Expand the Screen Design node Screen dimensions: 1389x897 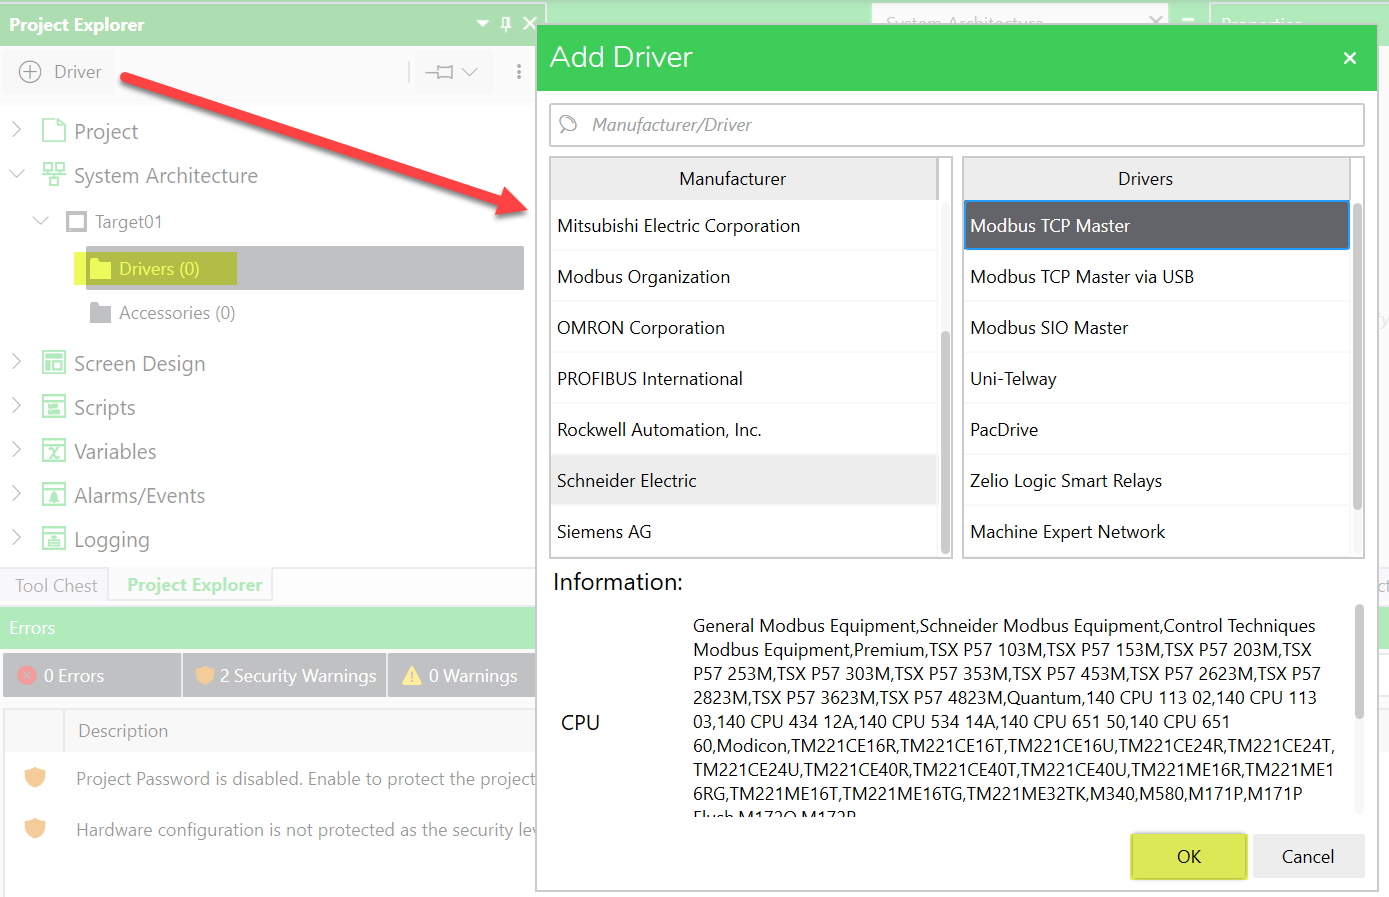click(16, 362)
